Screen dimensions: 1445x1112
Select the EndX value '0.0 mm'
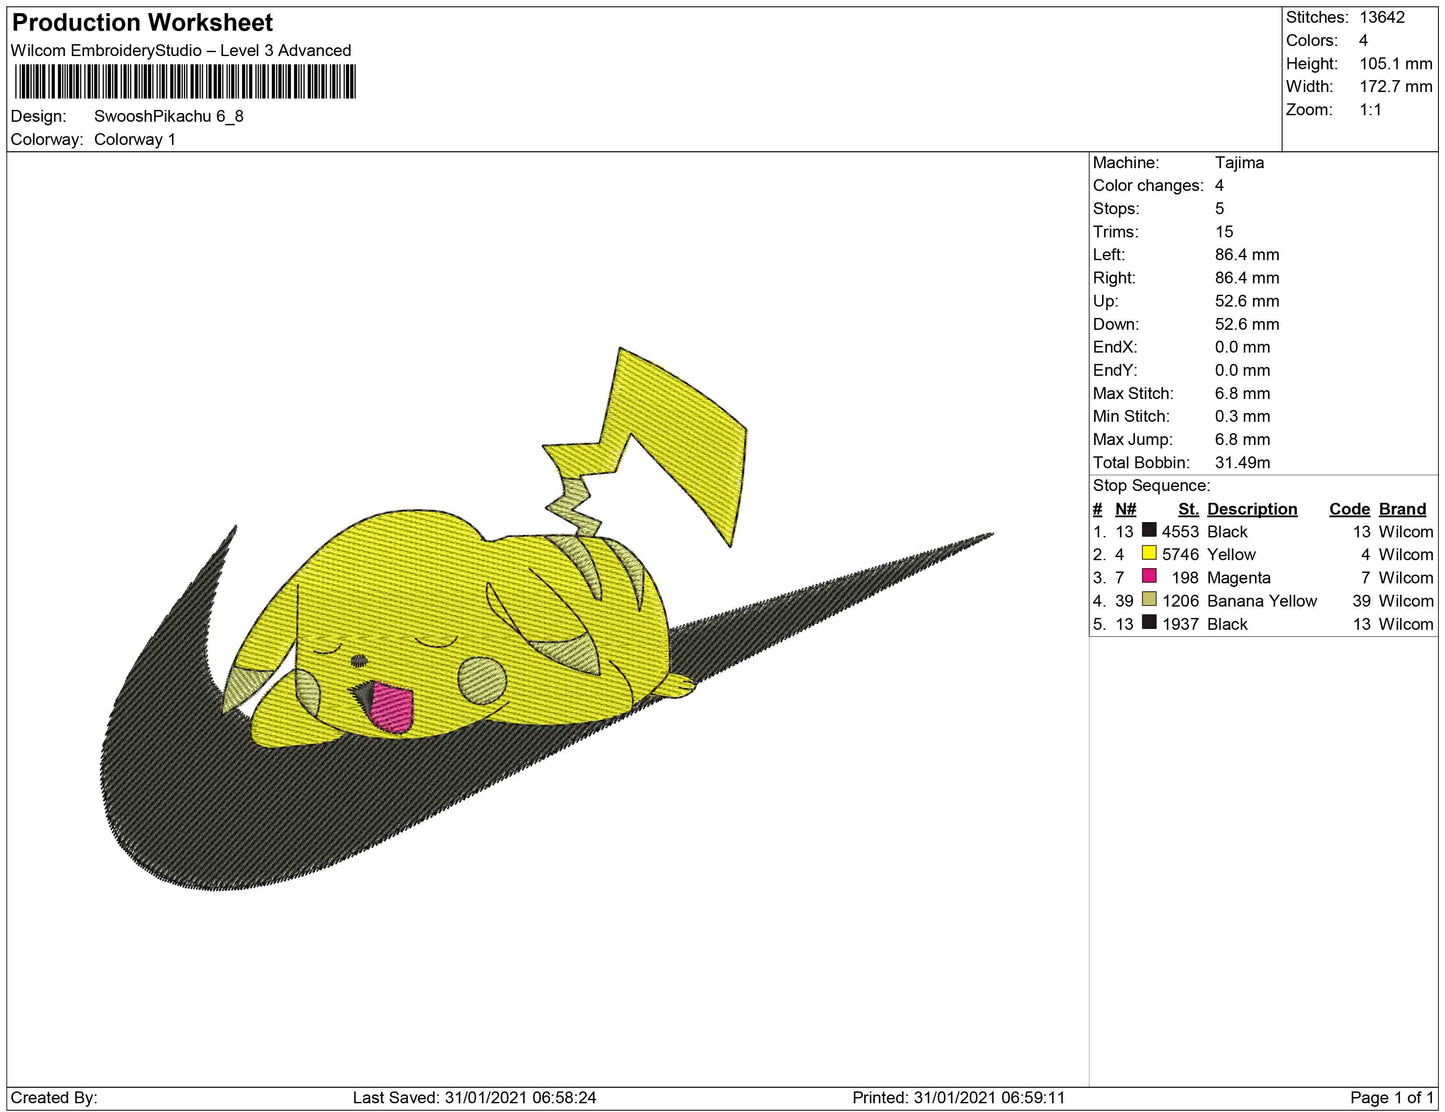coord(1243,347)
